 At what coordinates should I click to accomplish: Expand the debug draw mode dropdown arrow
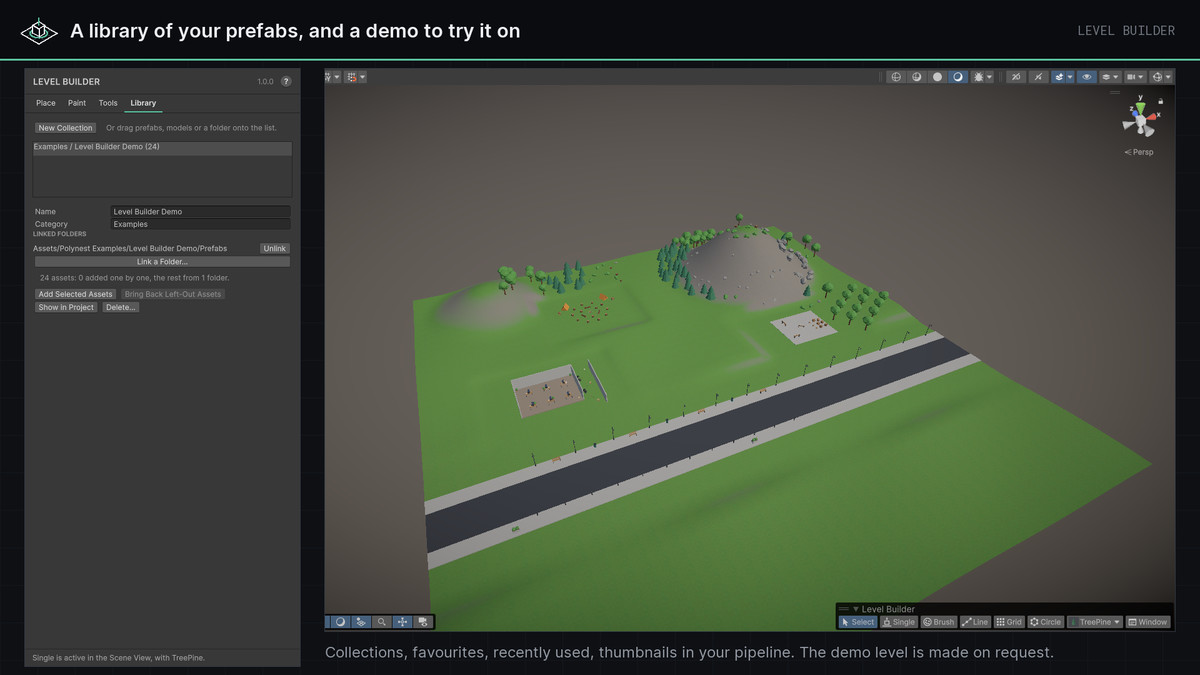pyautogui.click(x=990, y=77)
